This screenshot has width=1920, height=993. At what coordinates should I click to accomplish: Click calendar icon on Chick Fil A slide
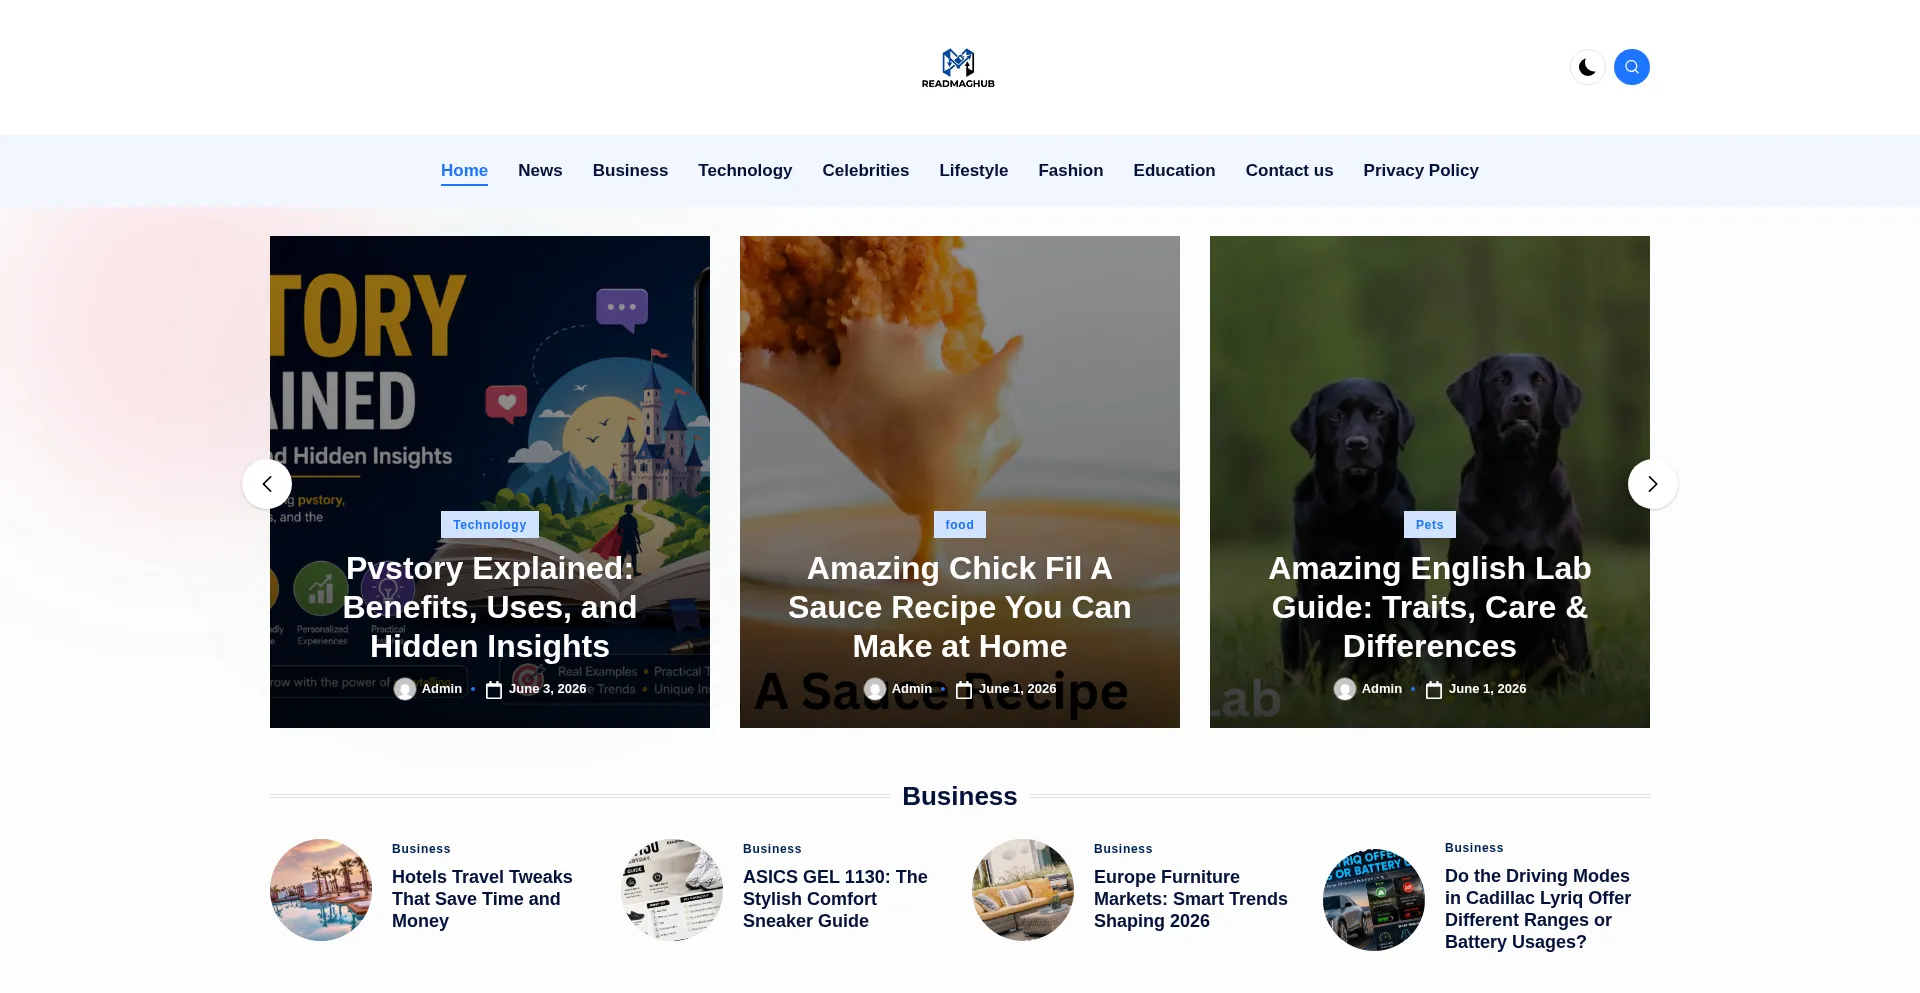tap(964, 690)
